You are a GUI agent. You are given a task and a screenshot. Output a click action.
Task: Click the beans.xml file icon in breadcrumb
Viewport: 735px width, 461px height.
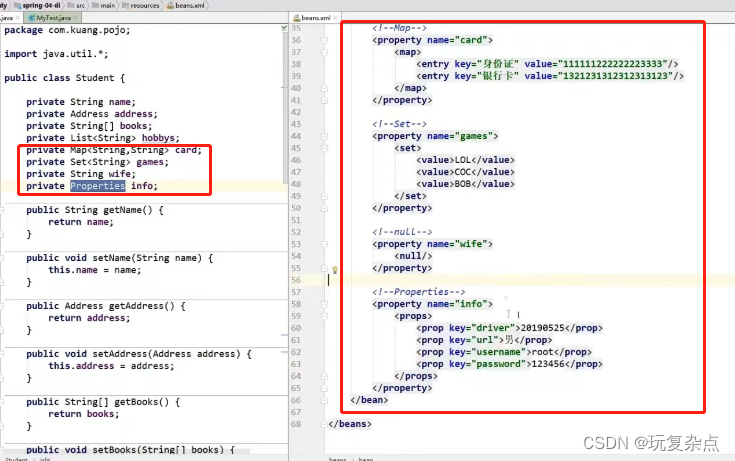[x=170, y=6]
